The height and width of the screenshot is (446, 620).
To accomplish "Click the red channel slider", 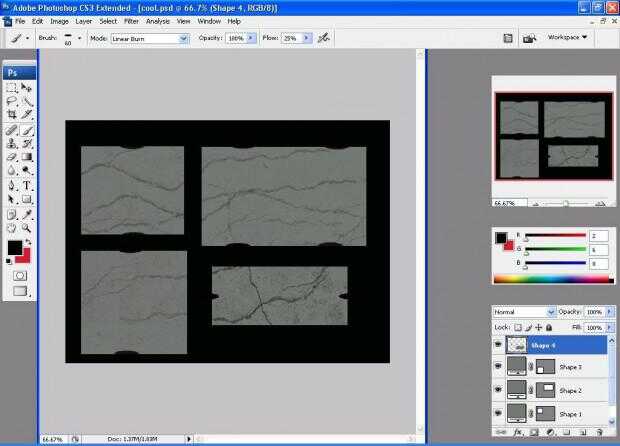I will pyautogui.click(x=555, y=237).
